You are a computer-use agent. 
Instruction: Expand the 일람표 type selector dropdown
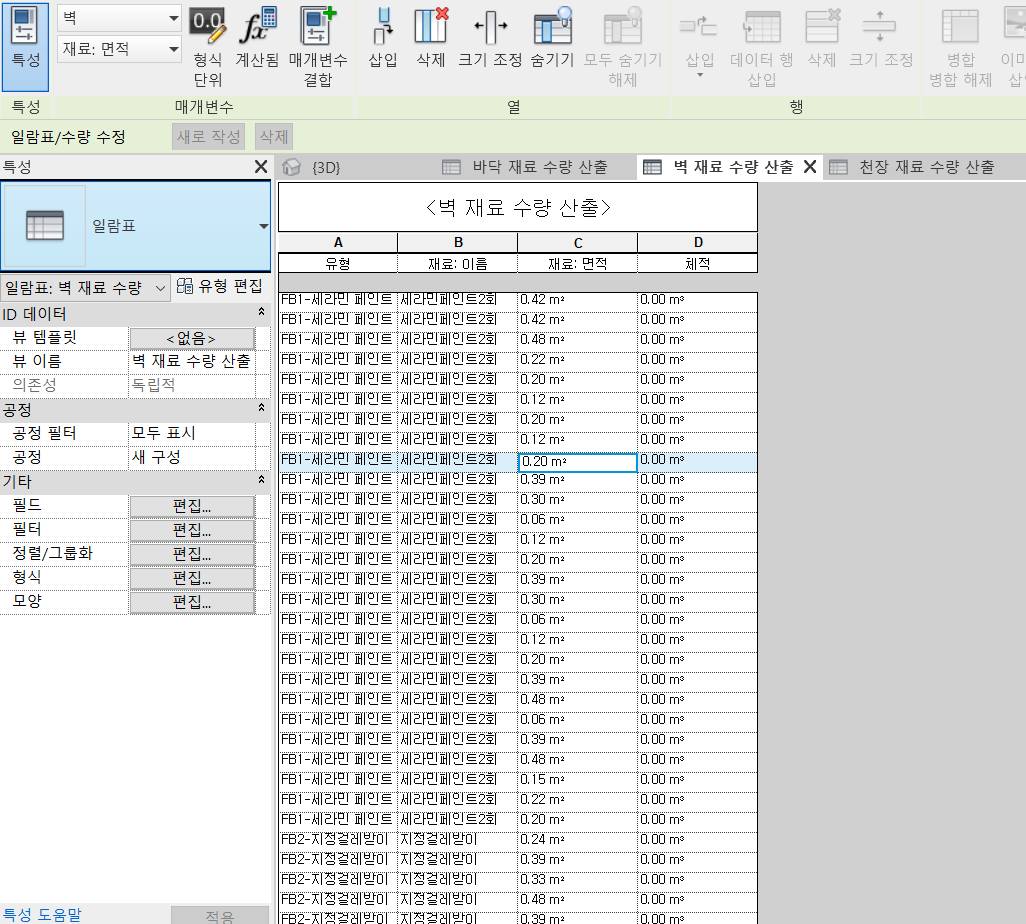pos(263,226)
